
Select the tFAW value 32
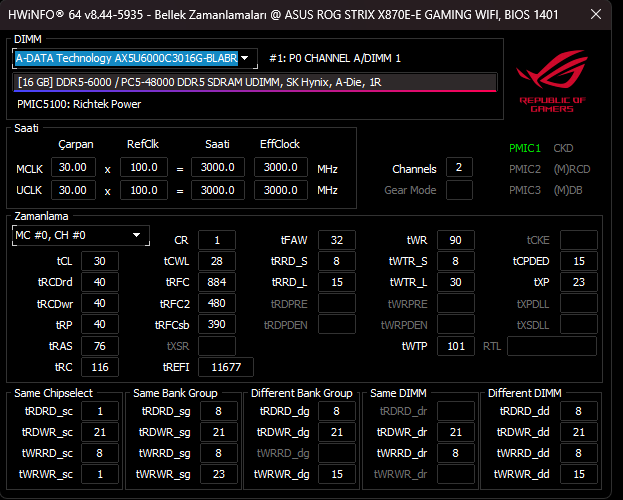click(337, 240)
